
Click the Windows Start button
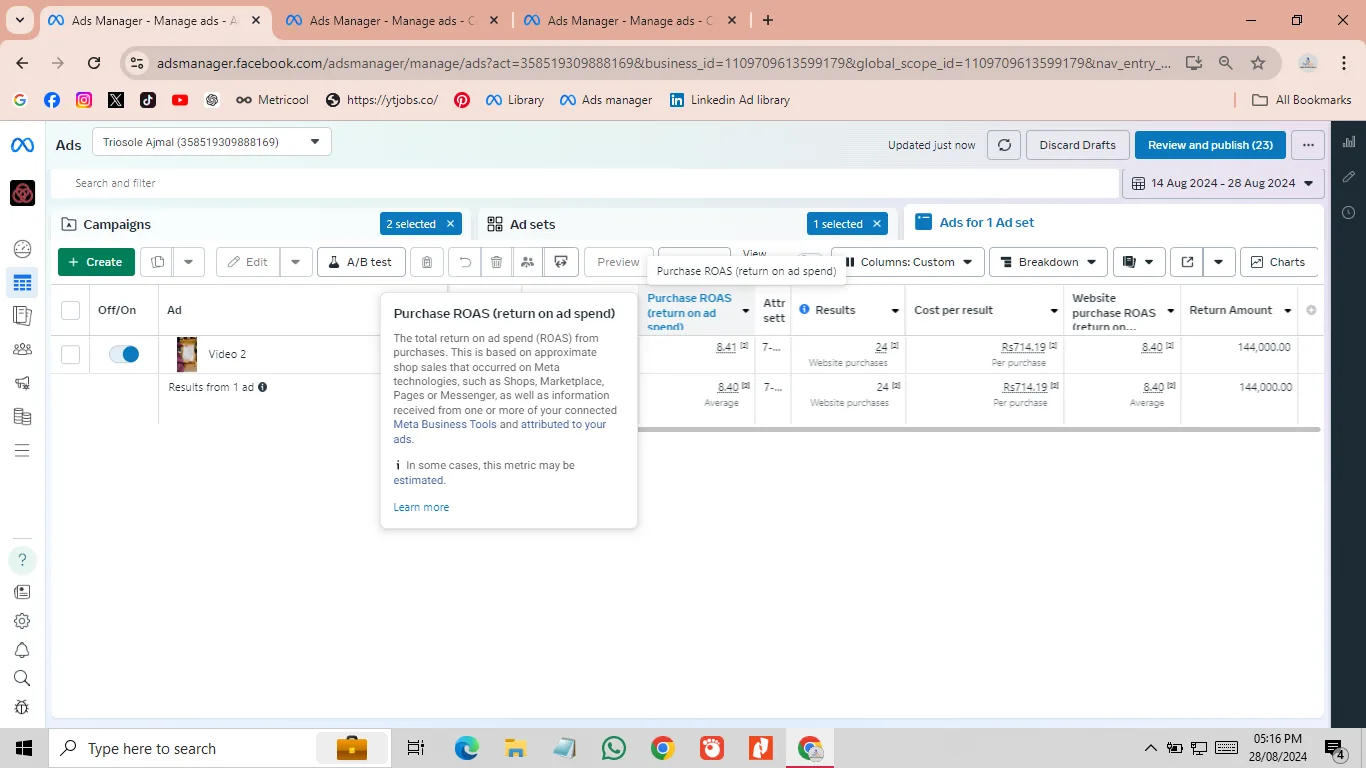pos(24,748)
